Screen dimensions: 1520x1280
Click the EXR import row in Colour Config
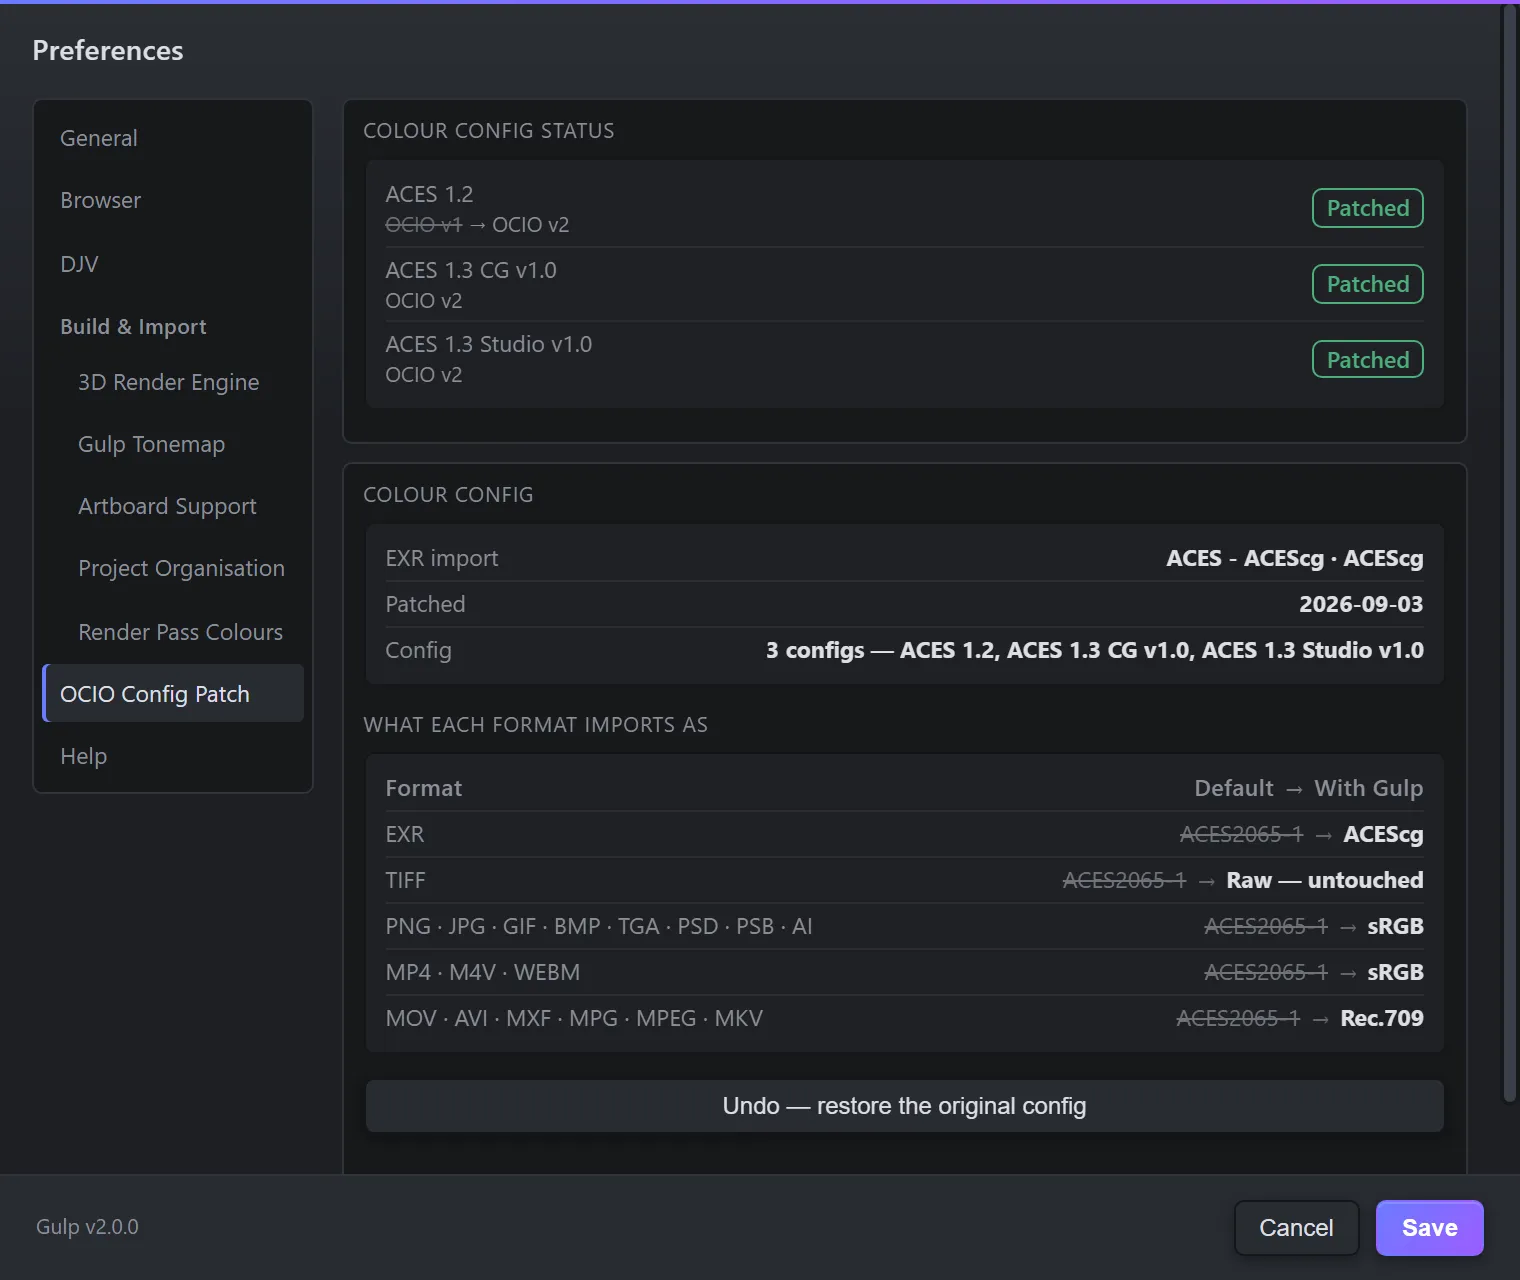point(904,558)
